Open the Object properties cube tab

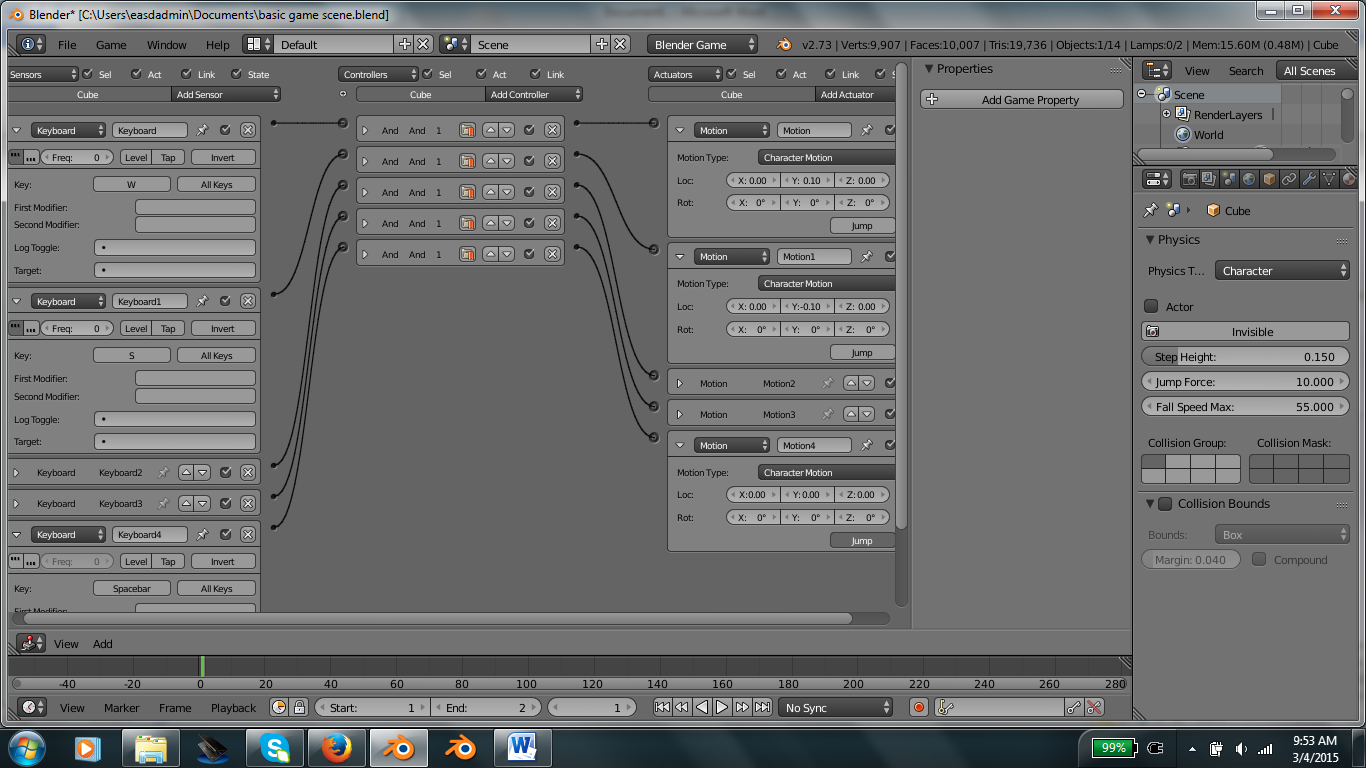(x=1269, y=179)
